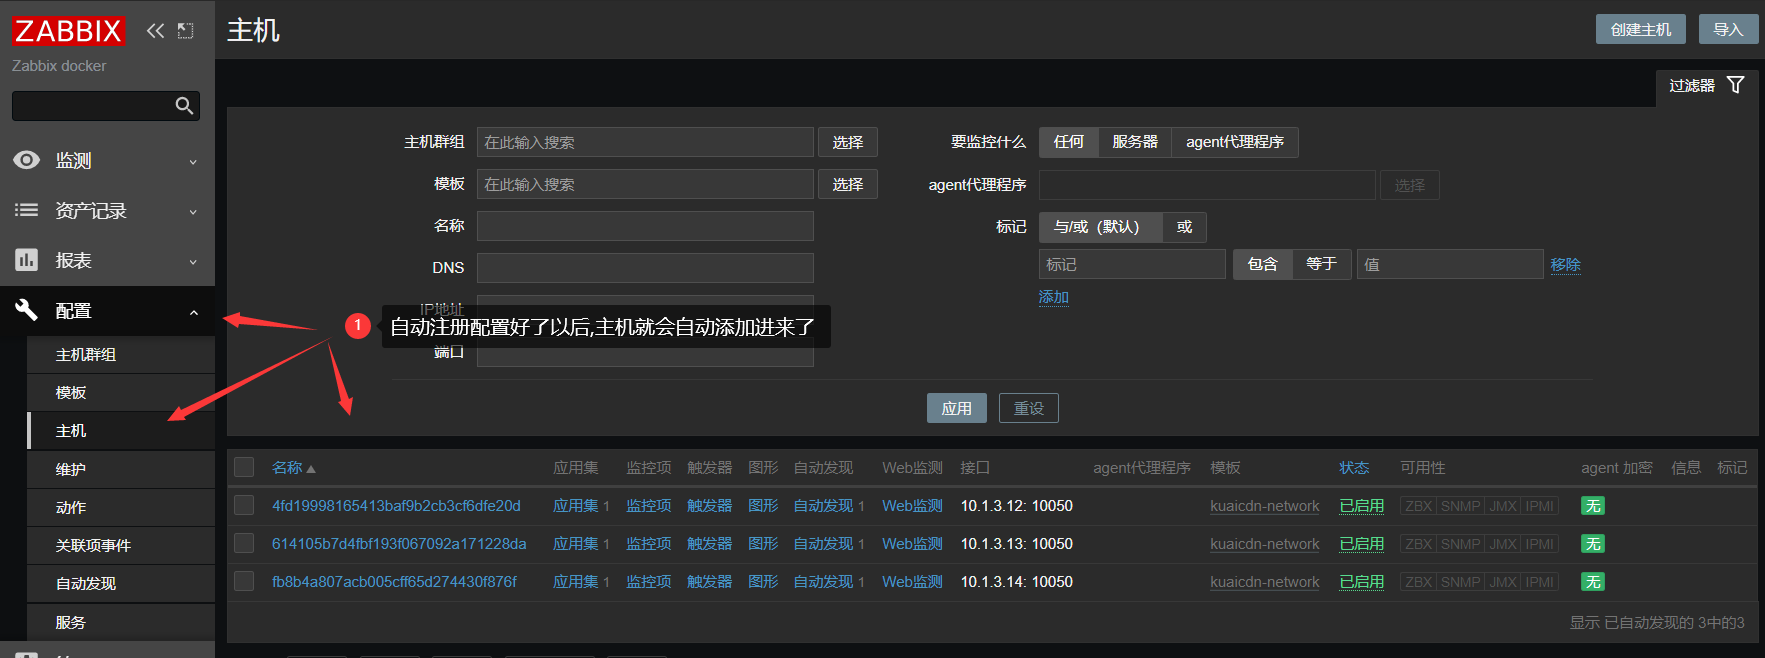Choose 等于 tag operator

(1321, 264)
